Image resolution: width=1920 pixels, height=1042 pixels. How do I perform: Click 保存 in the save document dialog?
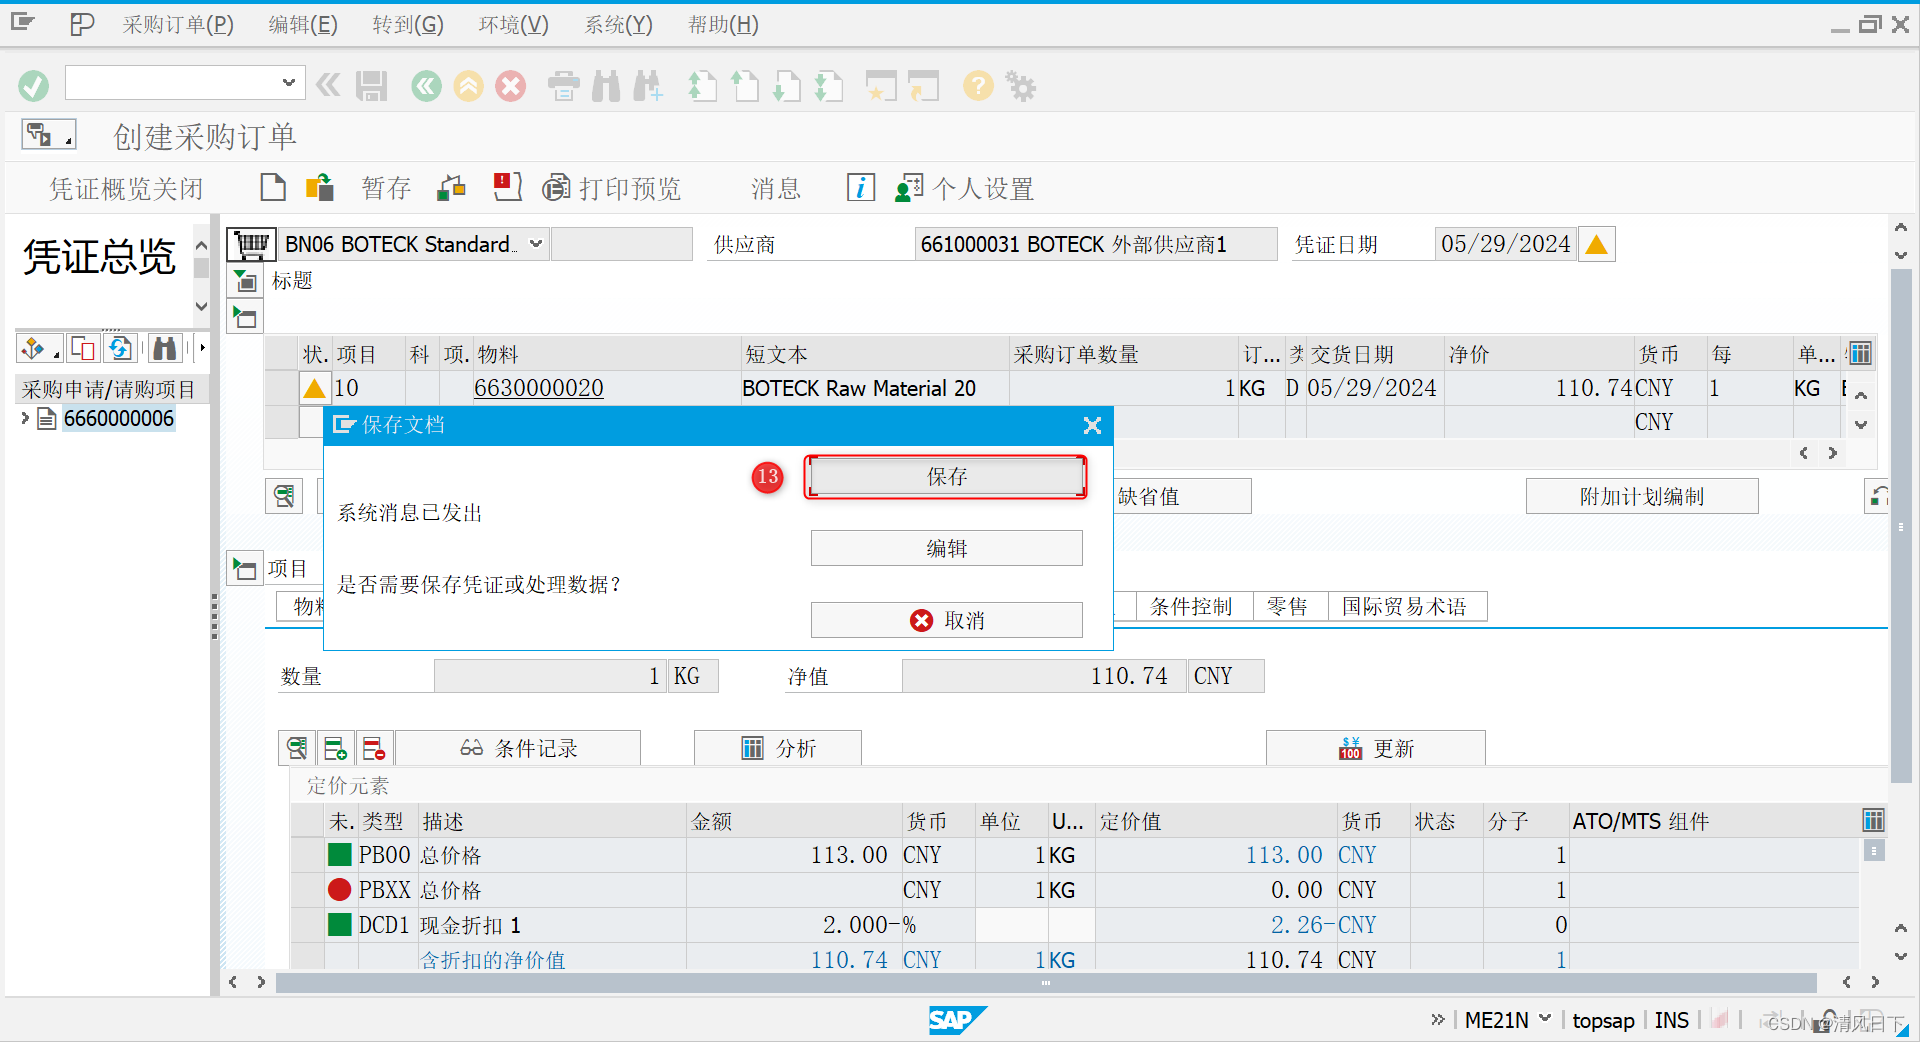(944, 477)
